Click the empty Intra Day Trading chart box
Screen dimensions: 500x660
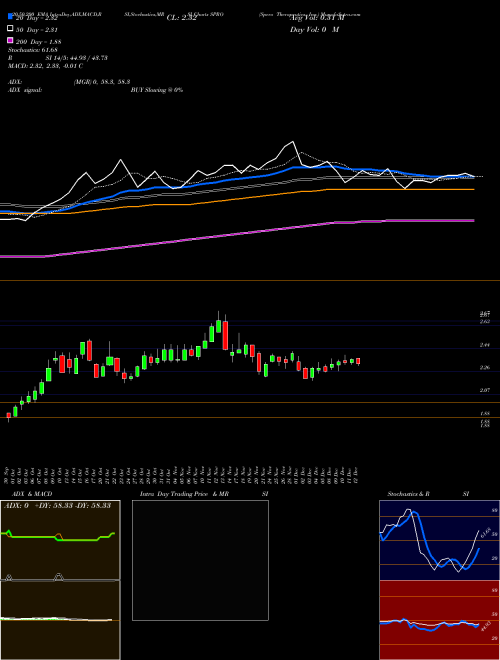point(200,560)
